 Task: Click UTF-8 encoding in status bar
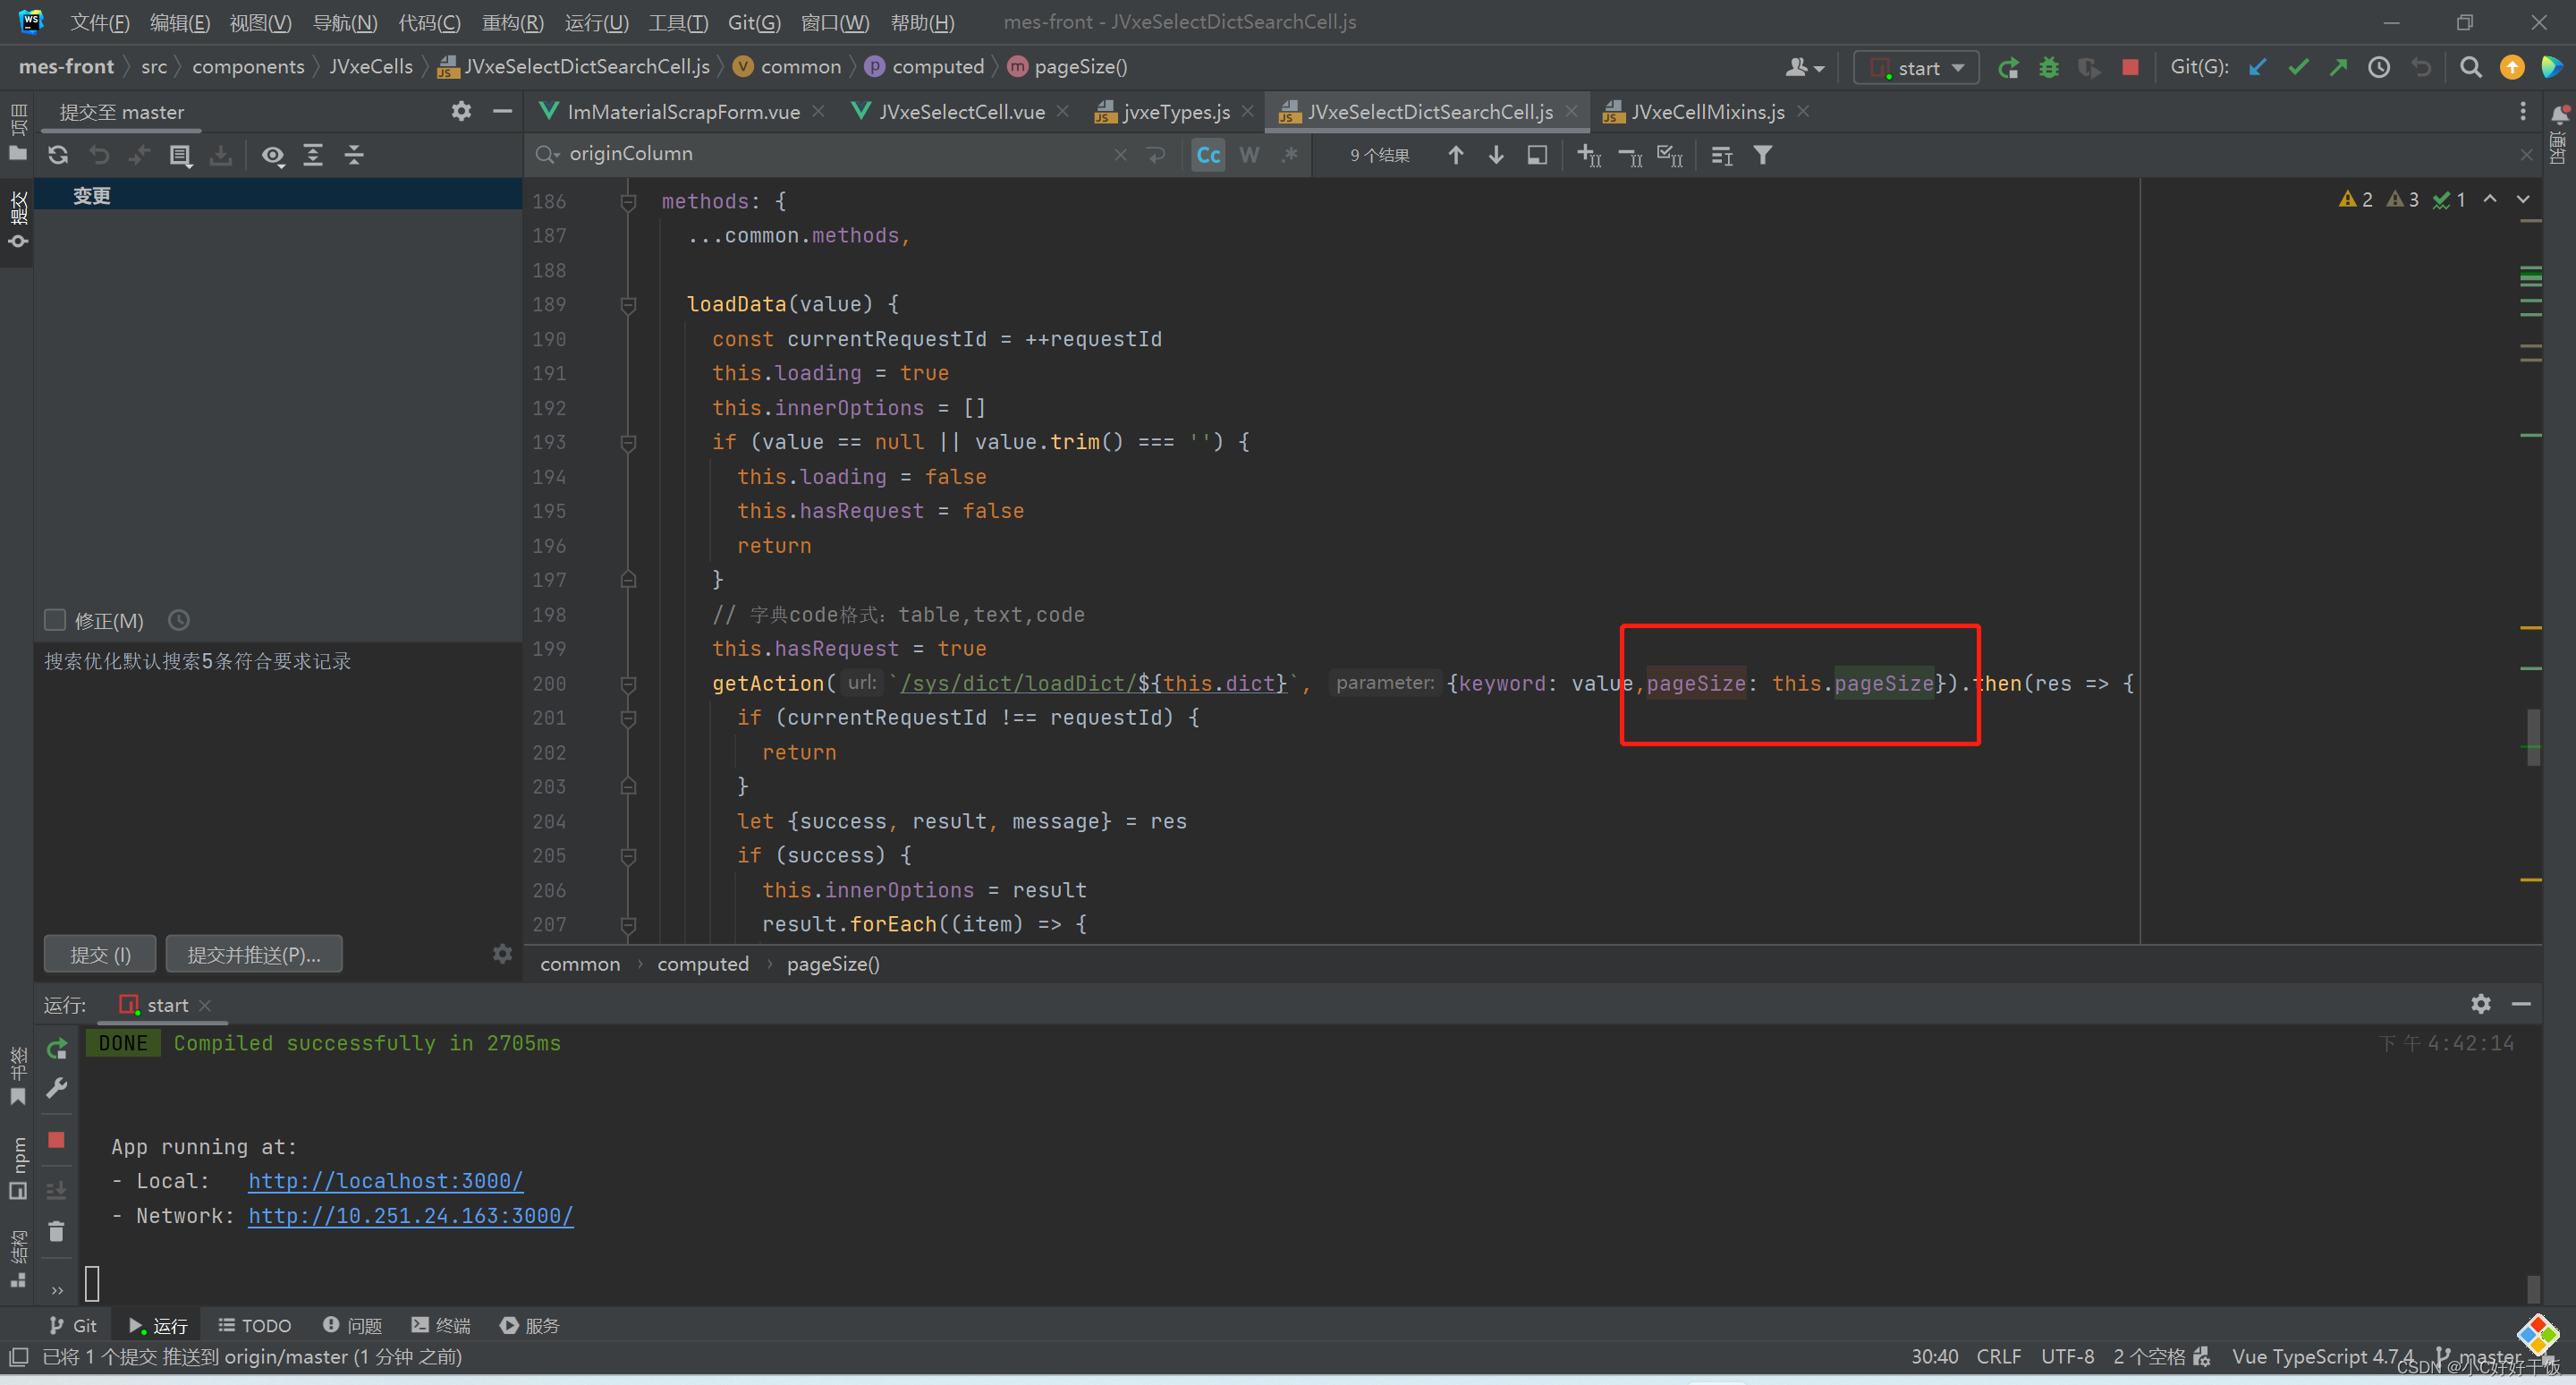2067,1357
